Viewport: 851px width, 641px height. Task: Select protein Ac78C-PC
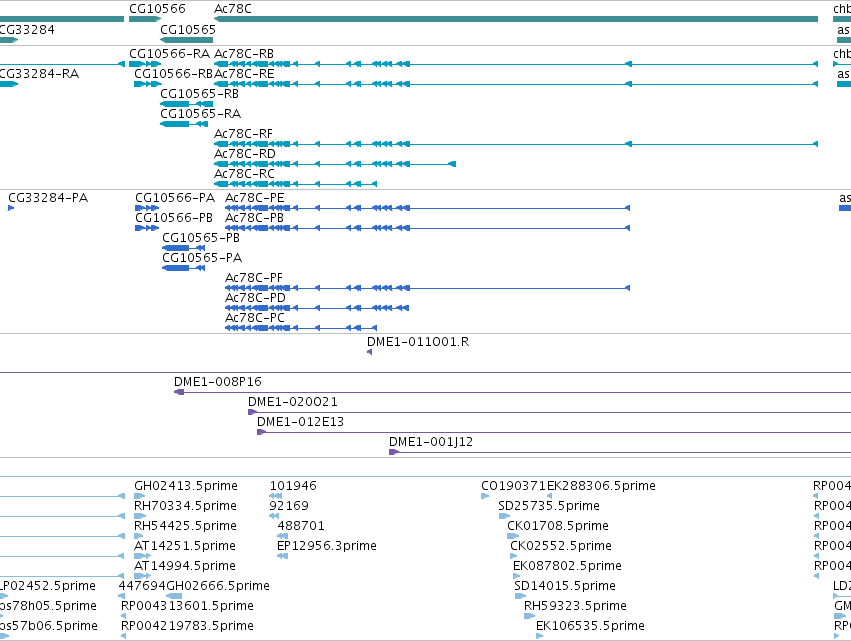pos(301,328)
